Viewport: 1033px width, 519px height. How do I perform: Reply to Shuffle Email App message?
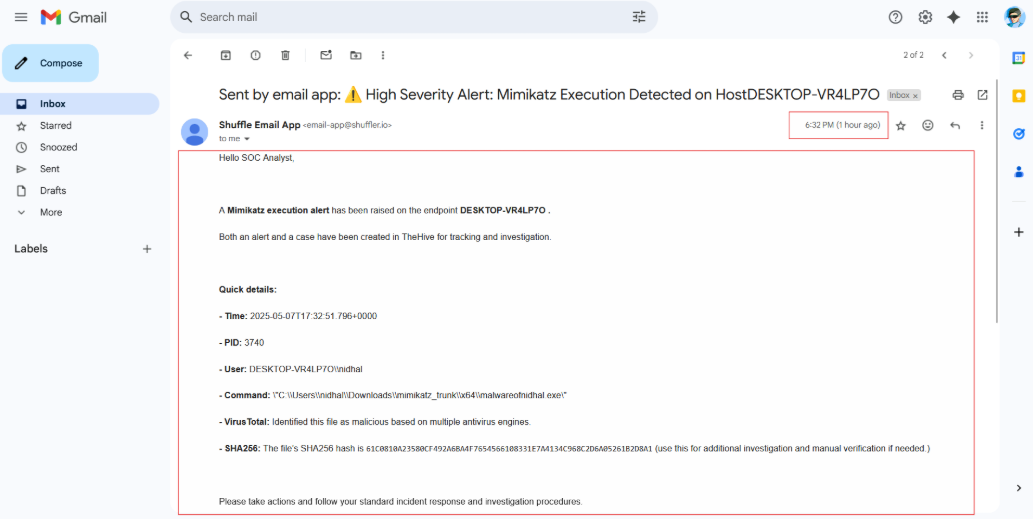[x=955, y=126]
